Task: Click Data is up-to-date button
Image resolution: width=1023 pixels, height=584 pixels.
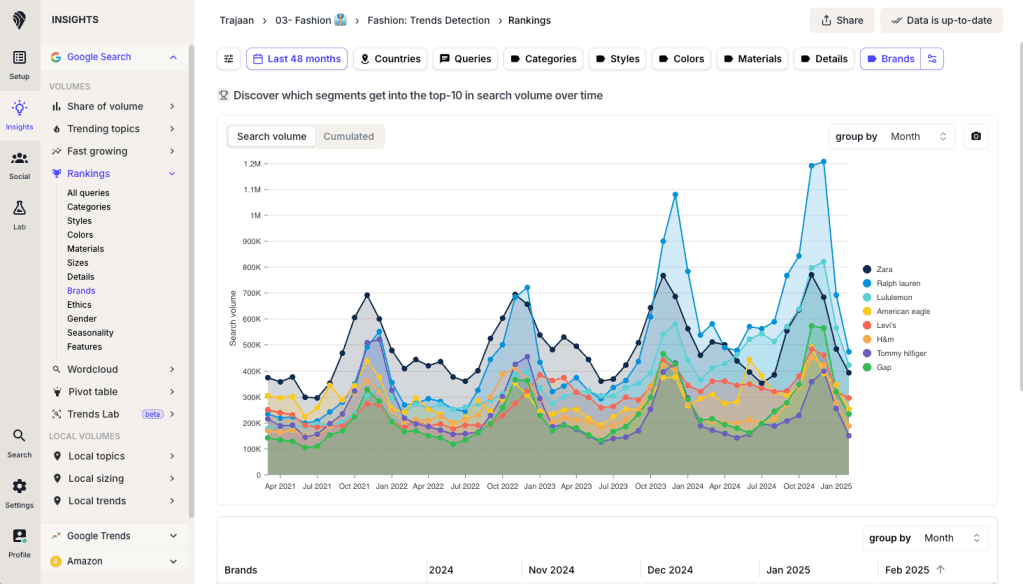Action: pos(941,20)
